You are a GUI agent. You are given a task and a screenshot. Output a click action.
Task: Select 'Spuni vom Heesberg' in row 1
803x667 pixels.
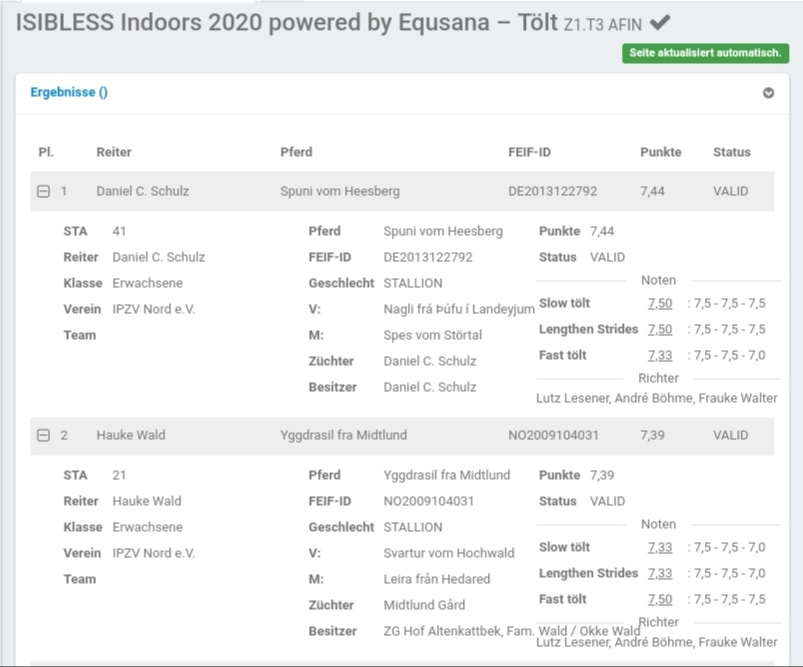click(340, 191)
